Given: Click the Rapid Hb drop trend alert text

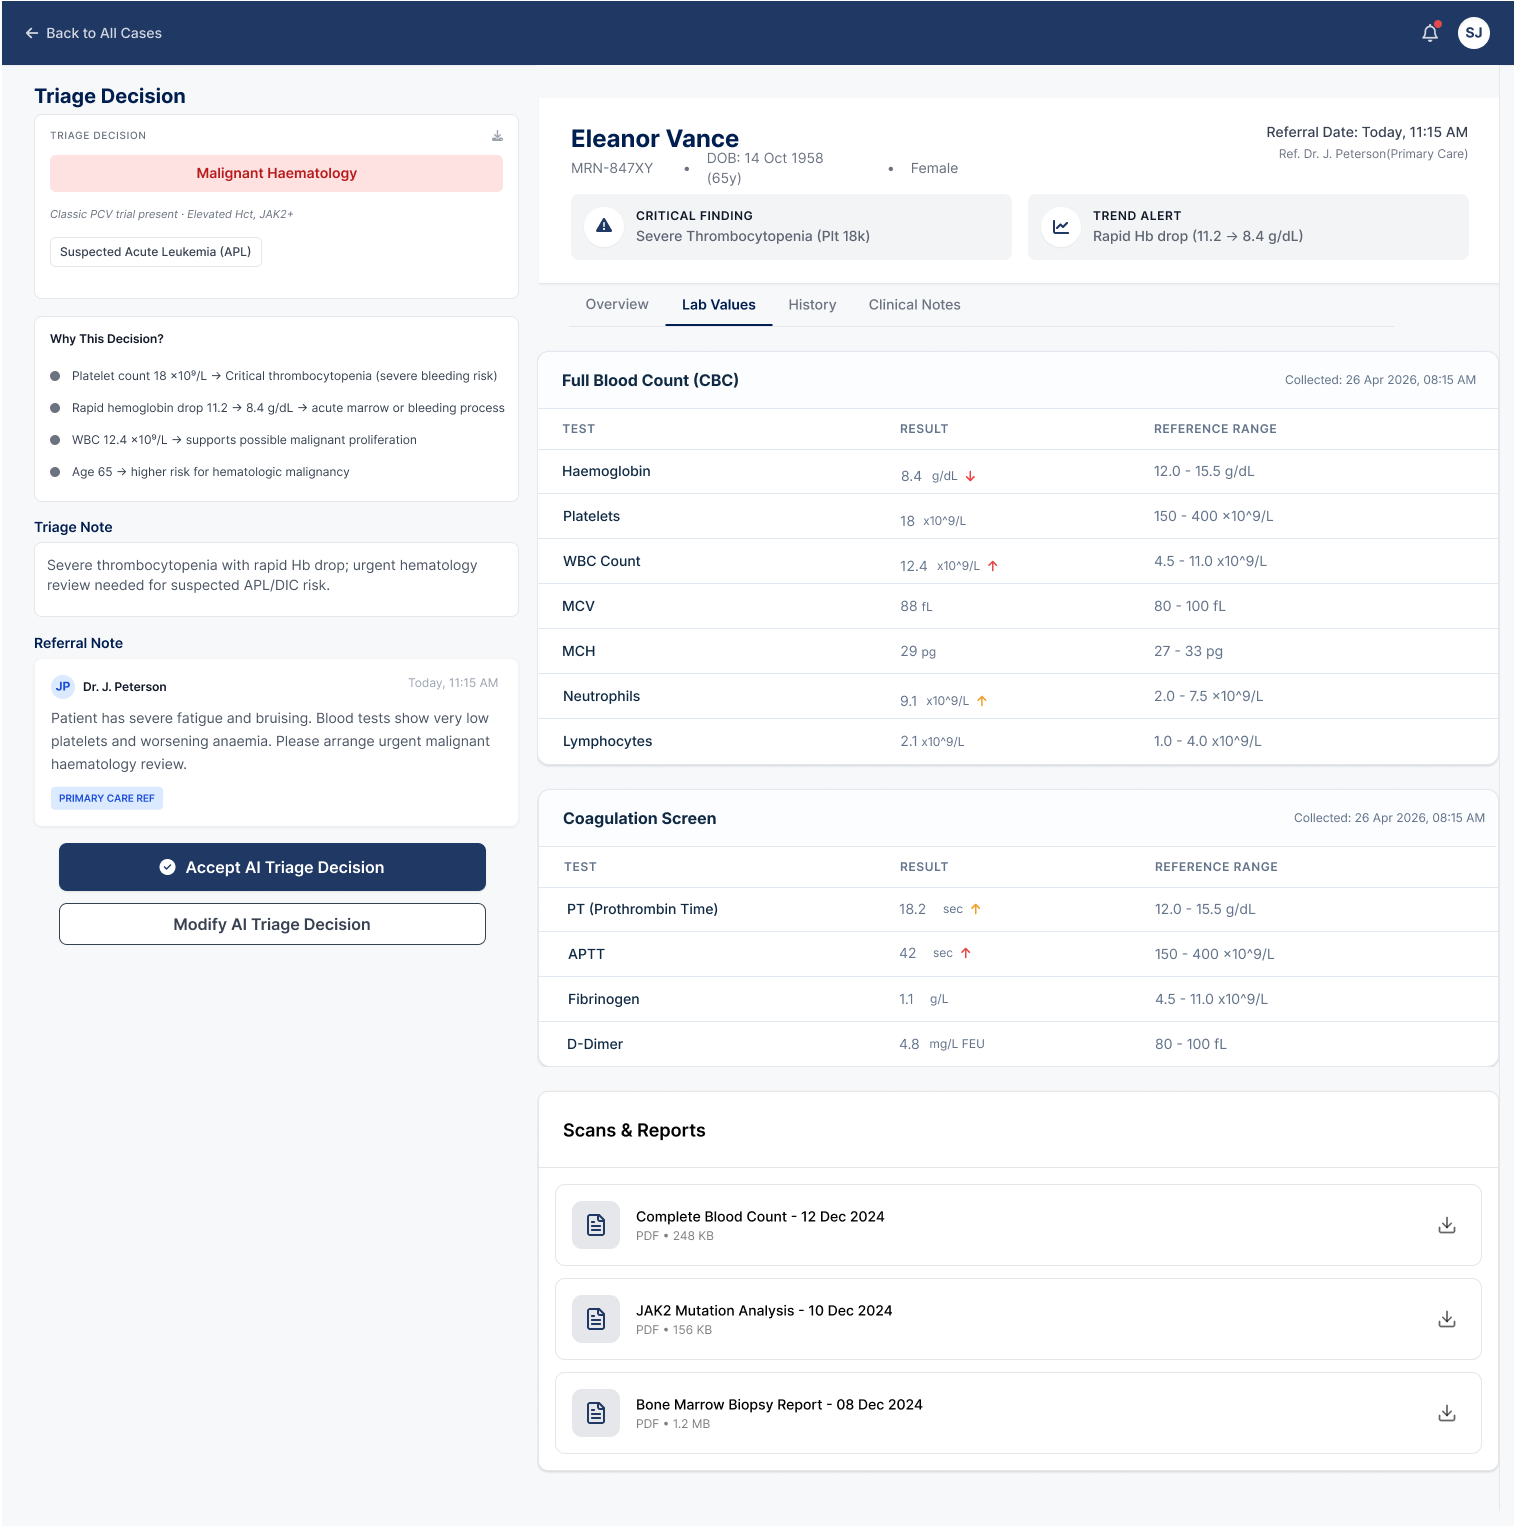Looking at the screenshot, I should click(x=1198, y=237).
